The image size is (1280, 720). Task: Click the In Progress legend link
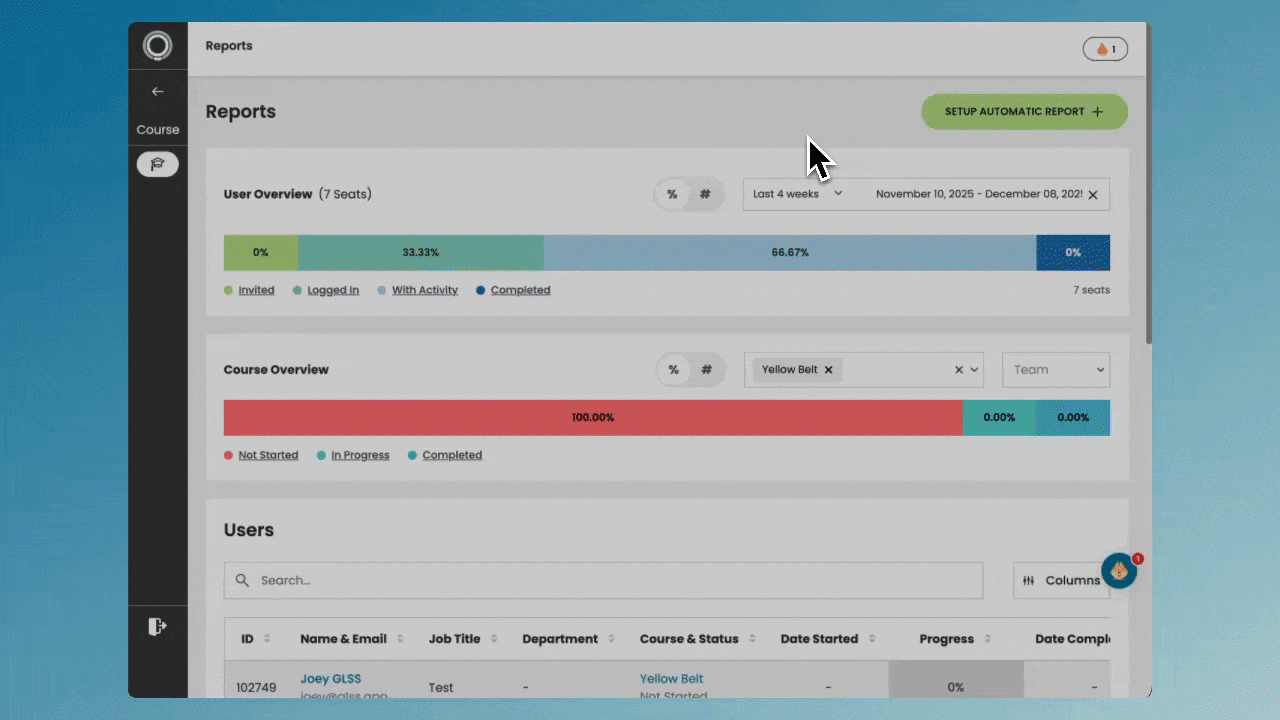pos(360,455)
